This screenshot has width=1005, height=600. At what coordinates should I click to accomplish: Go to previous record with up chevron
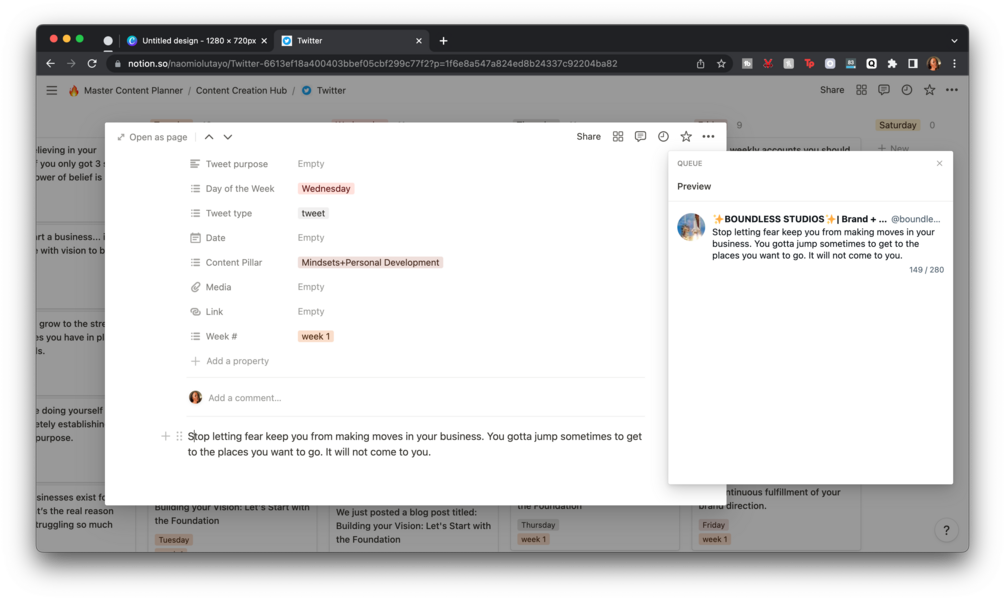point(209,137)
